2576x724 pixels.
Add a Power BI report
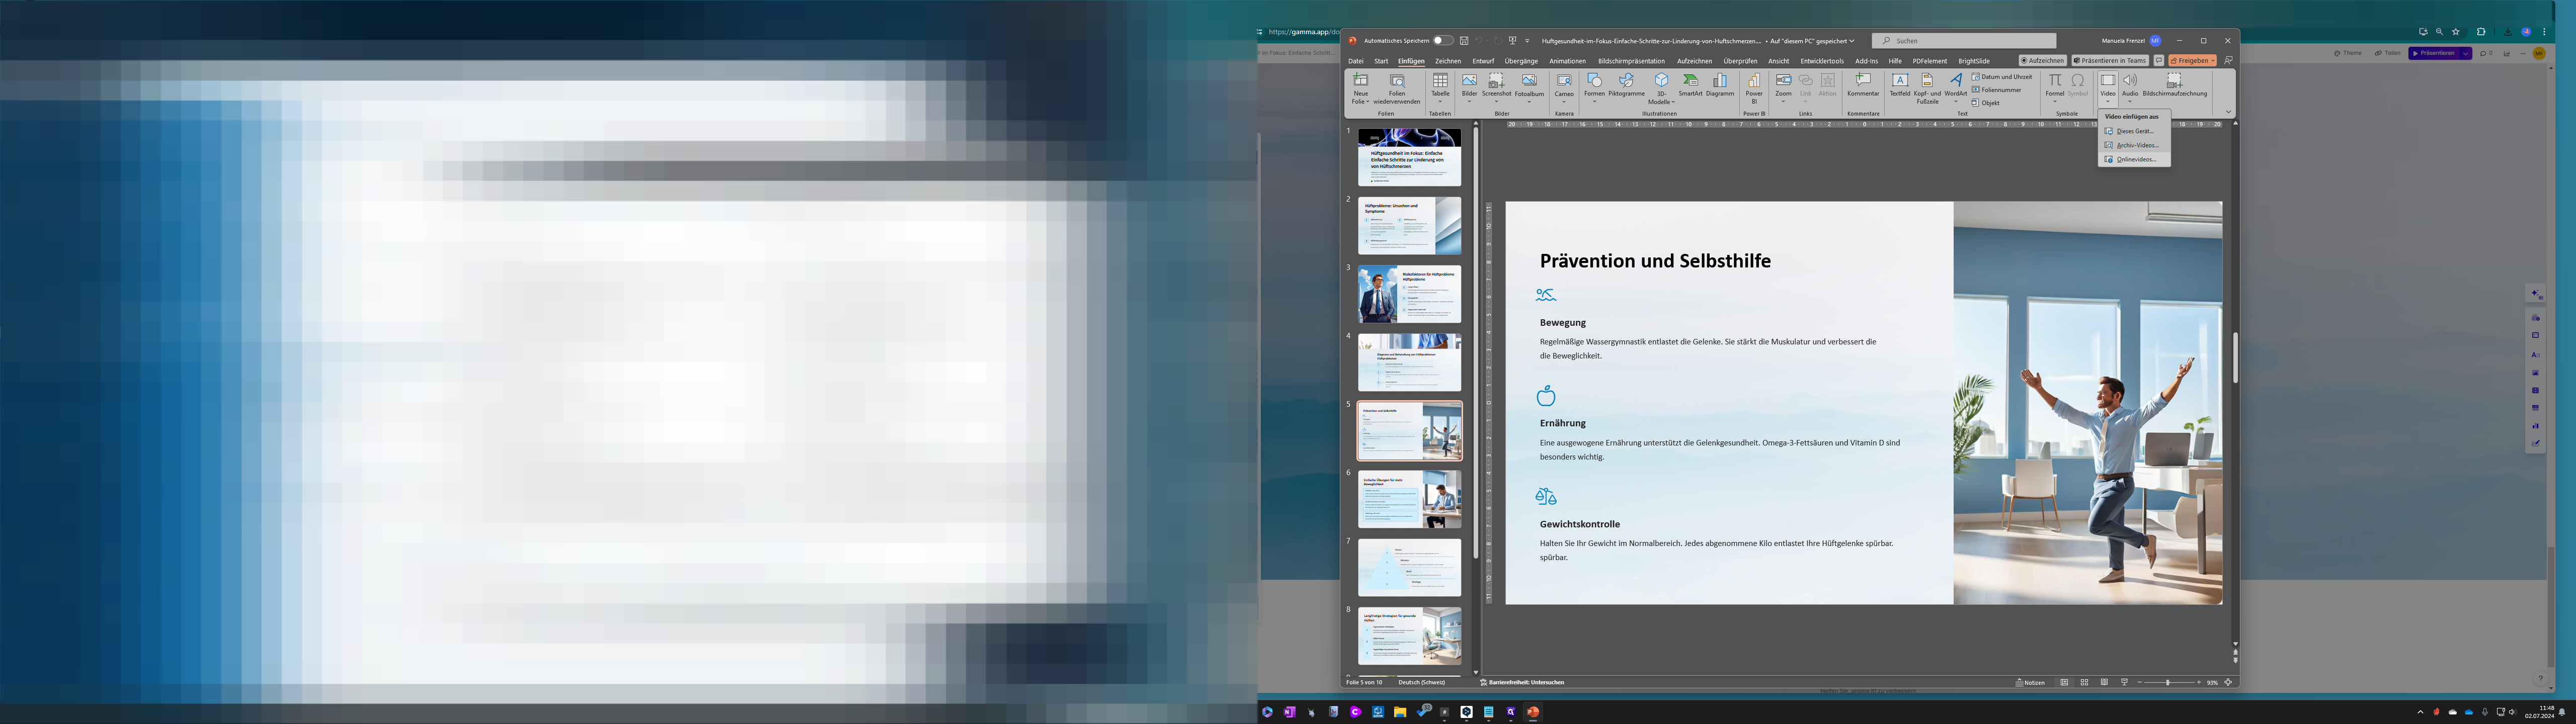(x=1754, y=88)
